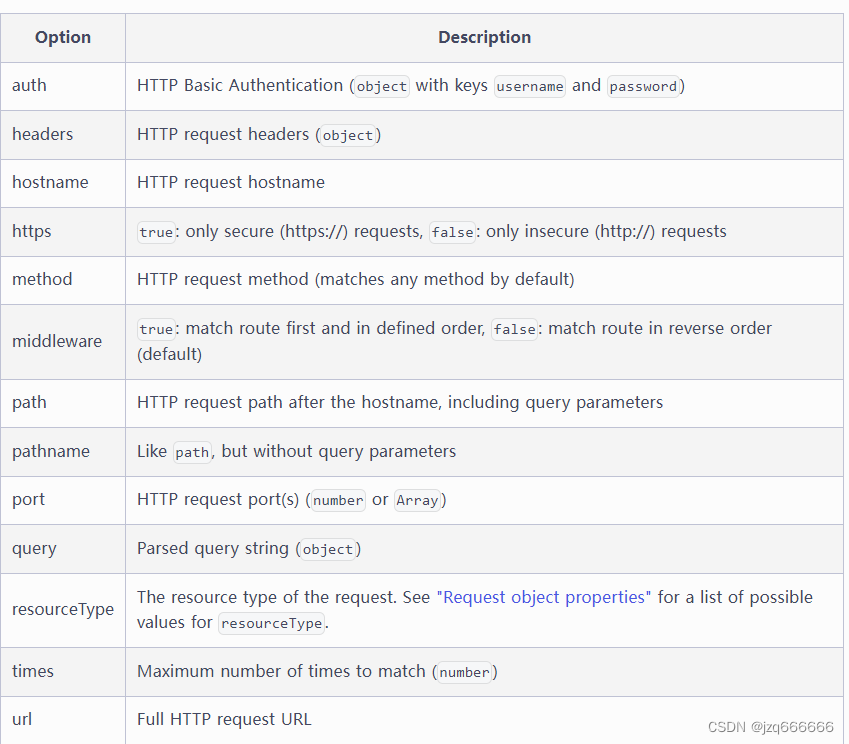849x744 pixels.
Task: Click the path code tag in pathname row
Action: point(192,452)
